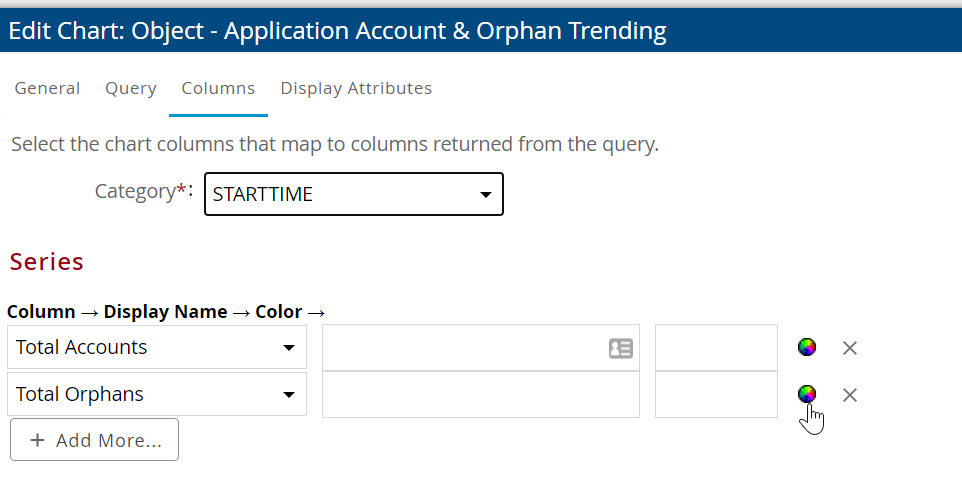Delete the Total Orphans series row
Viewport: 962px width, 500px height.
[850, 395]
